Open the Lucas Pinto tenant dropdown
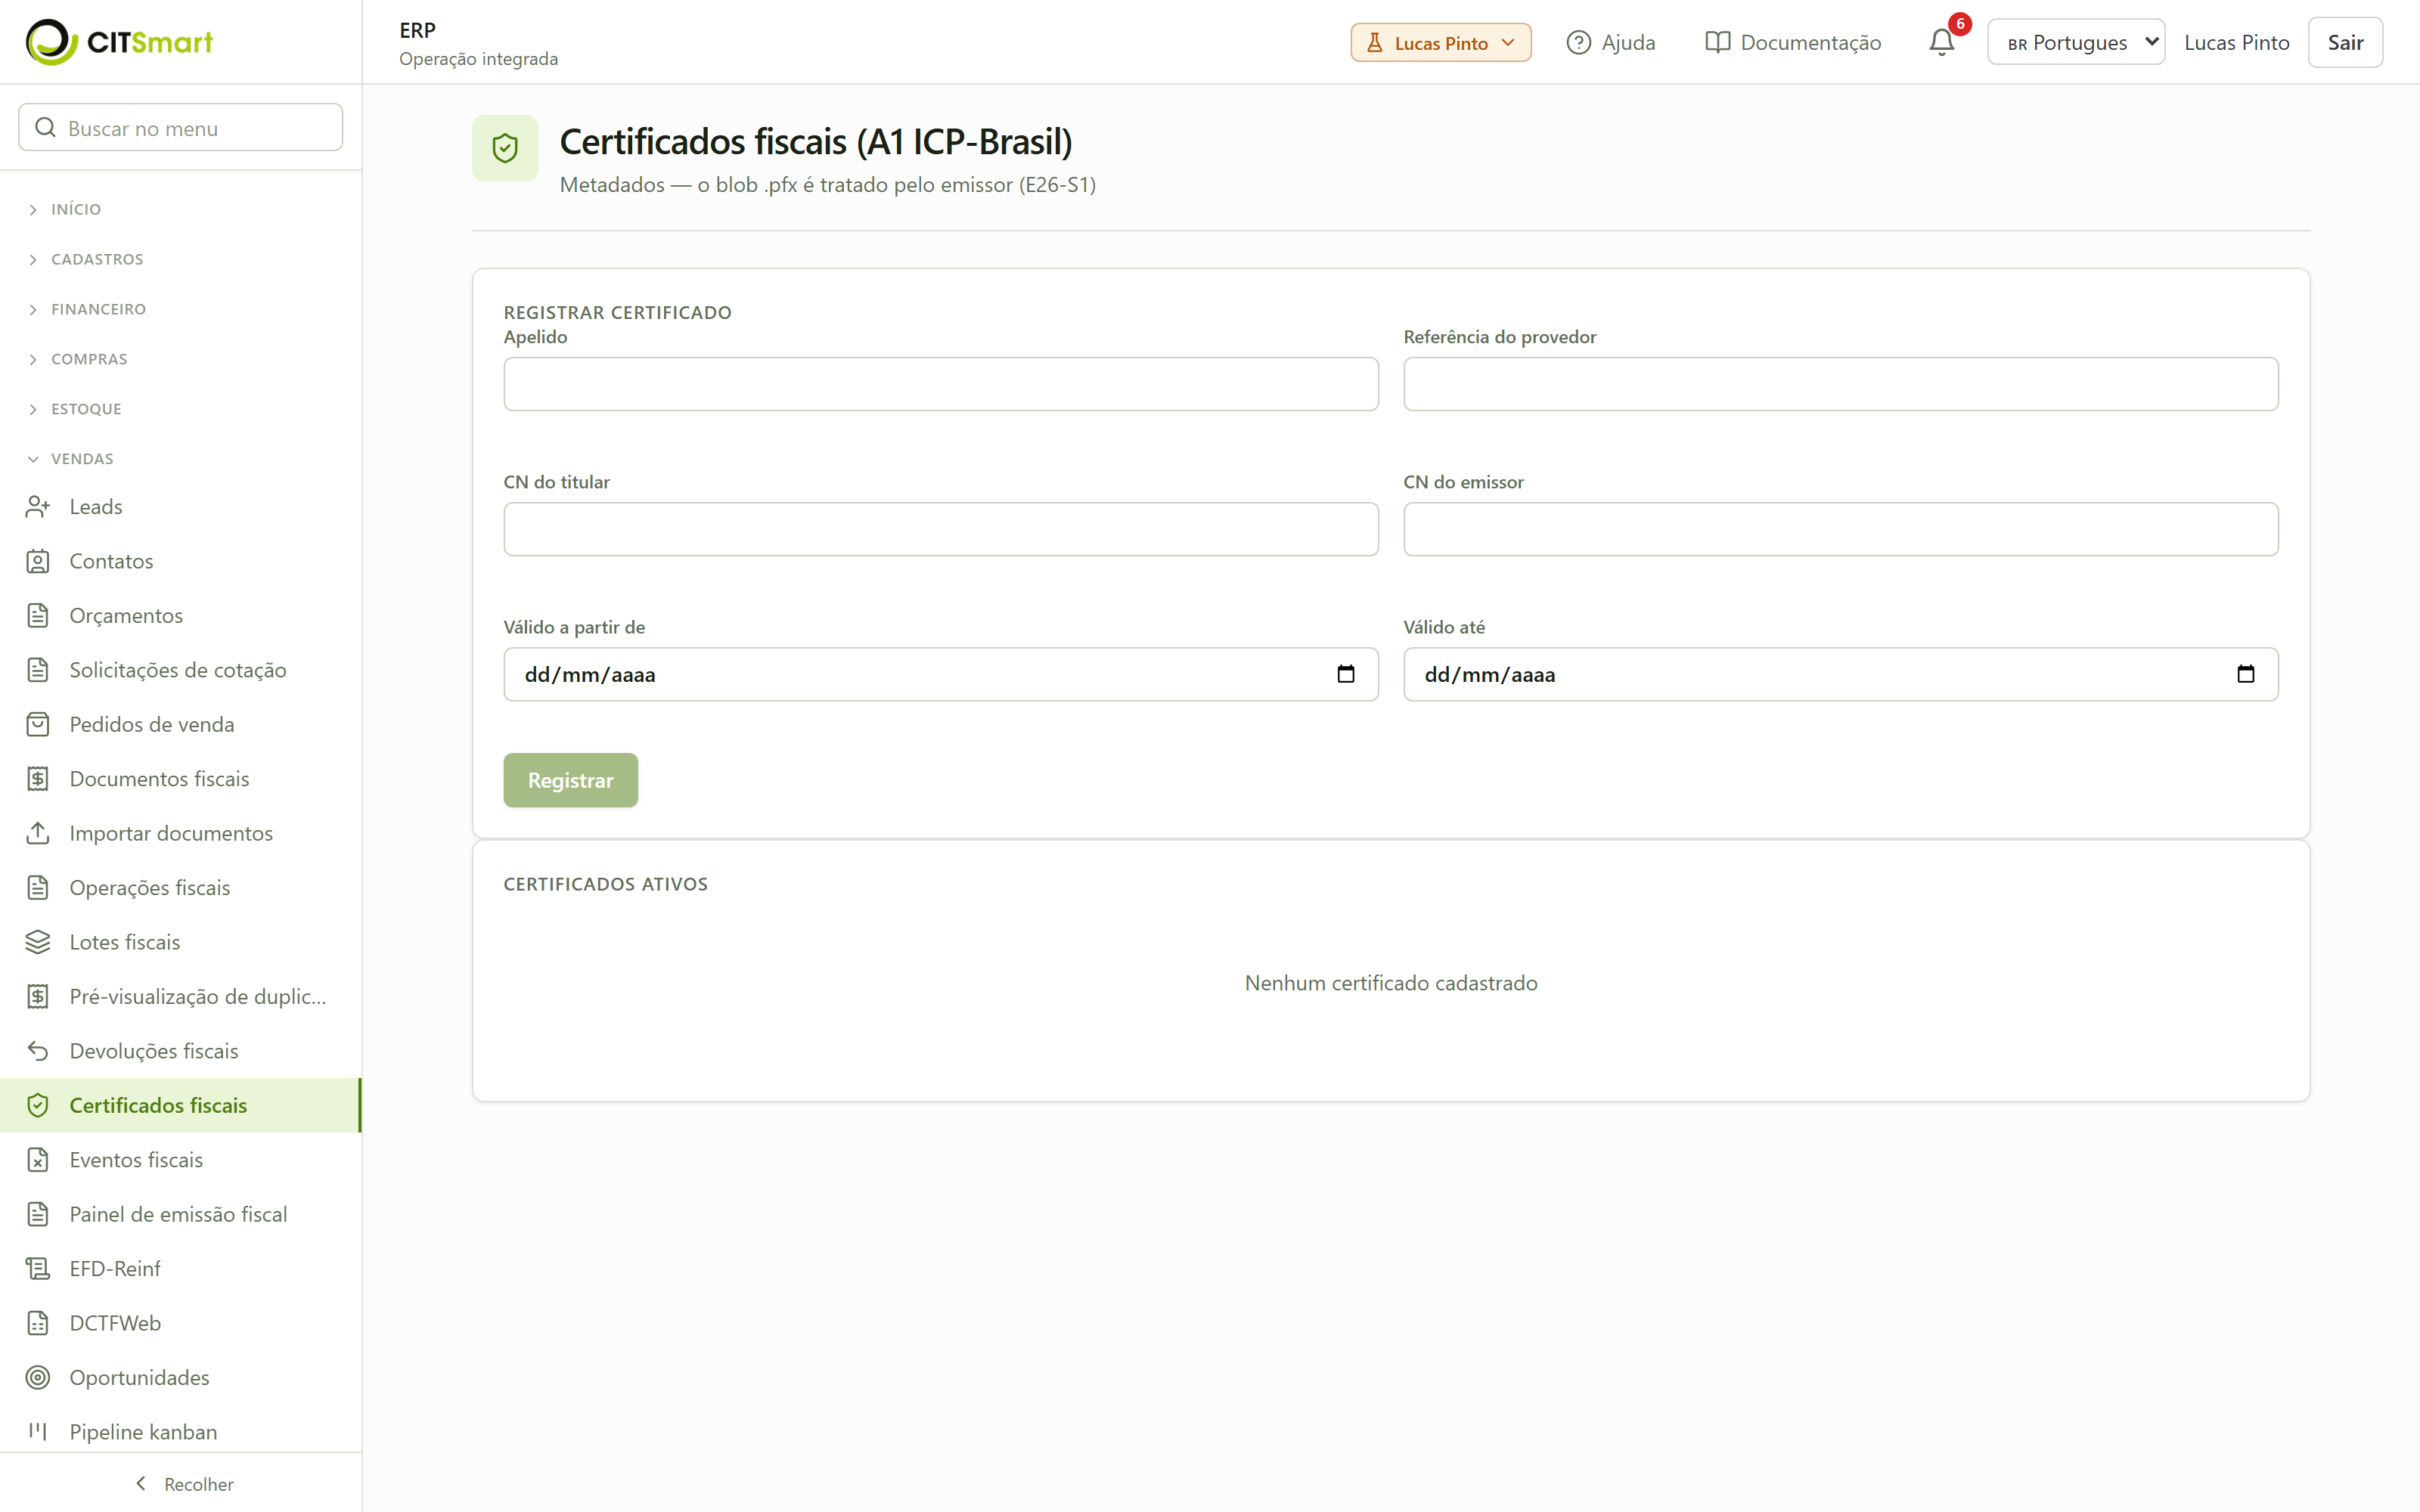2420x1512 pixels. tap(1440, 42)
